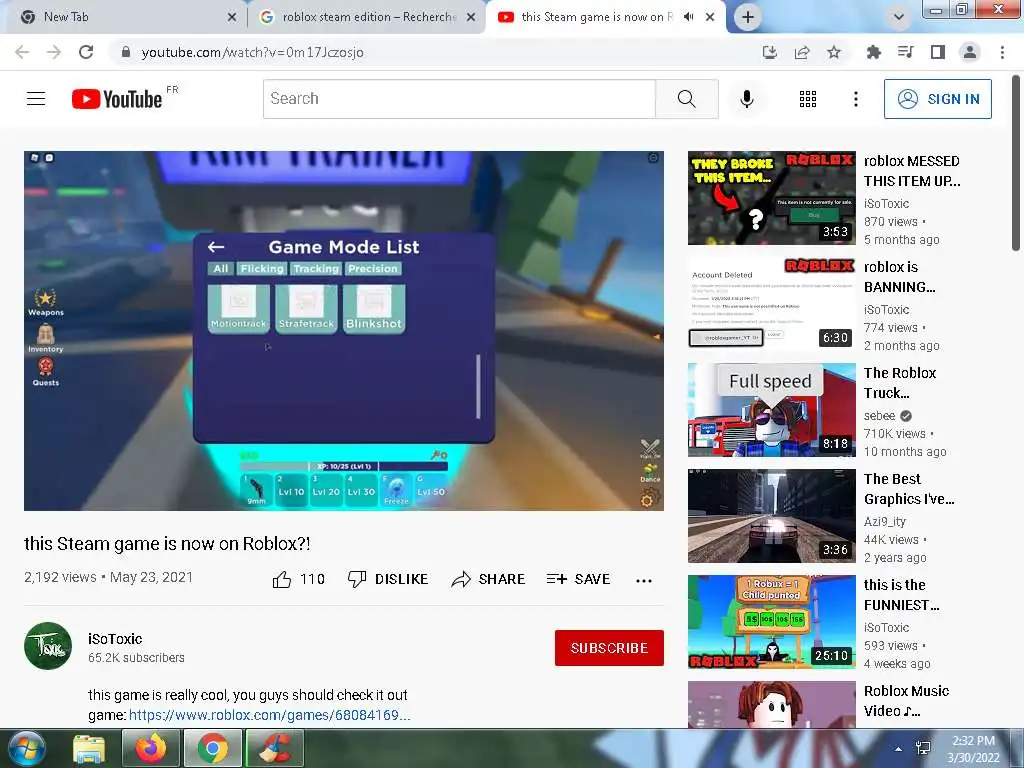The width and height of the screenshot is (1024, 768).
Task: Open CCleaner from taskbar
Action: pyautogui.click(x=275, y=748)
